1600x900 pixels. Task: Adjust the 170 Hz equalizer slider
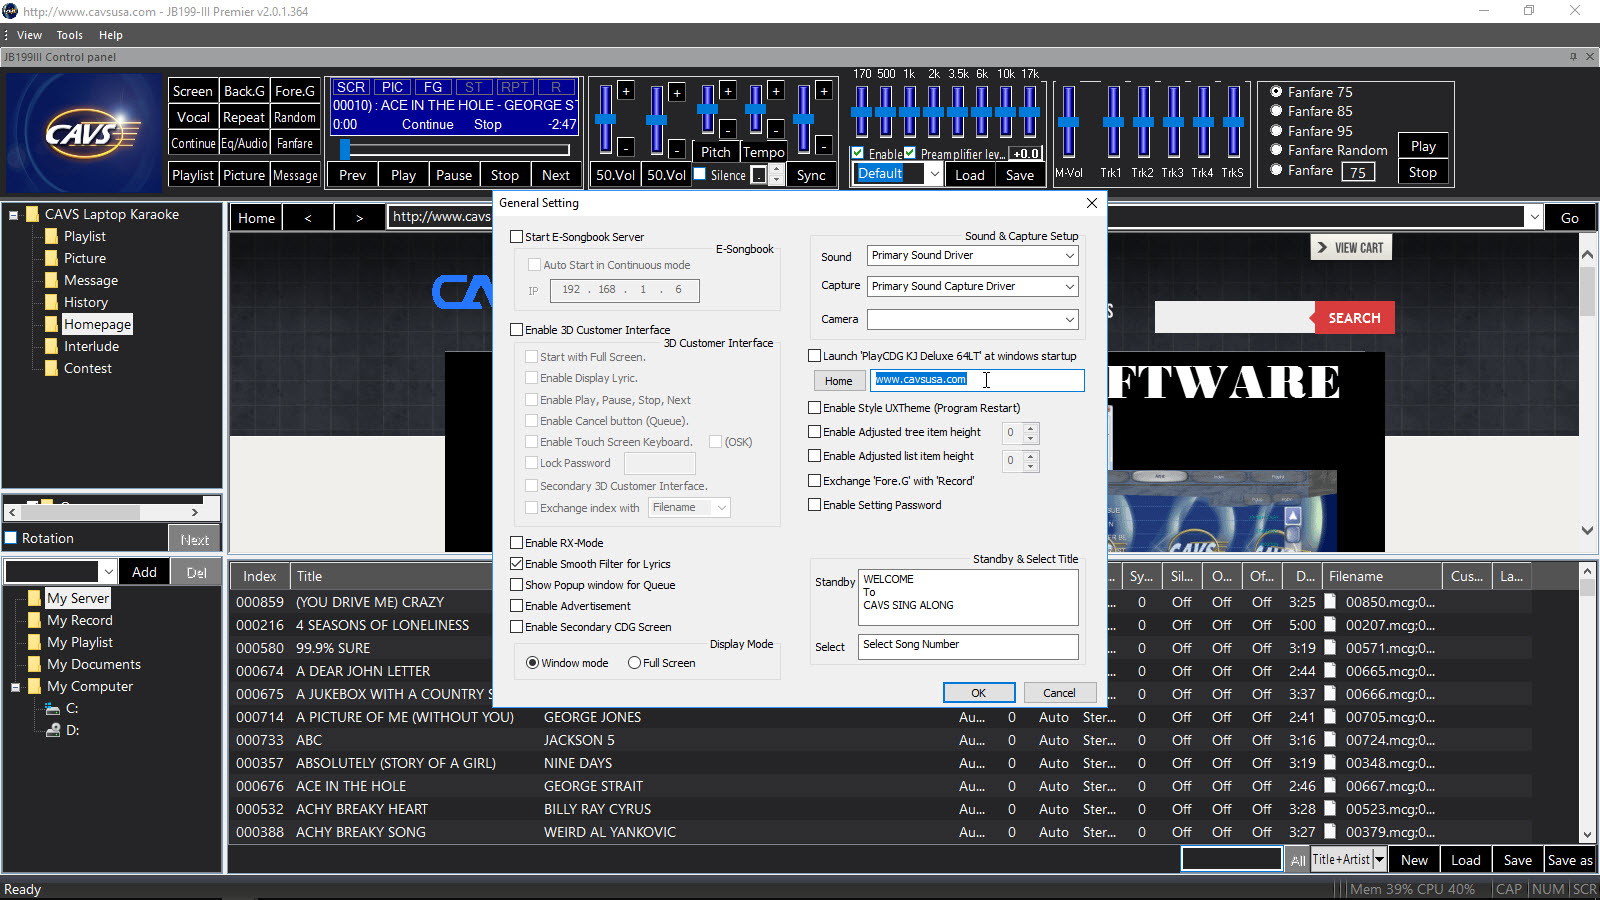point(861,112)
